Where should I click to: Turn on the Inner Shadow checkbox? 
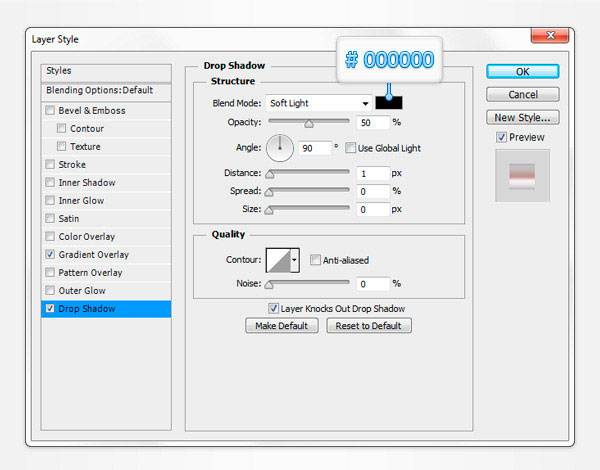point(50,182)
